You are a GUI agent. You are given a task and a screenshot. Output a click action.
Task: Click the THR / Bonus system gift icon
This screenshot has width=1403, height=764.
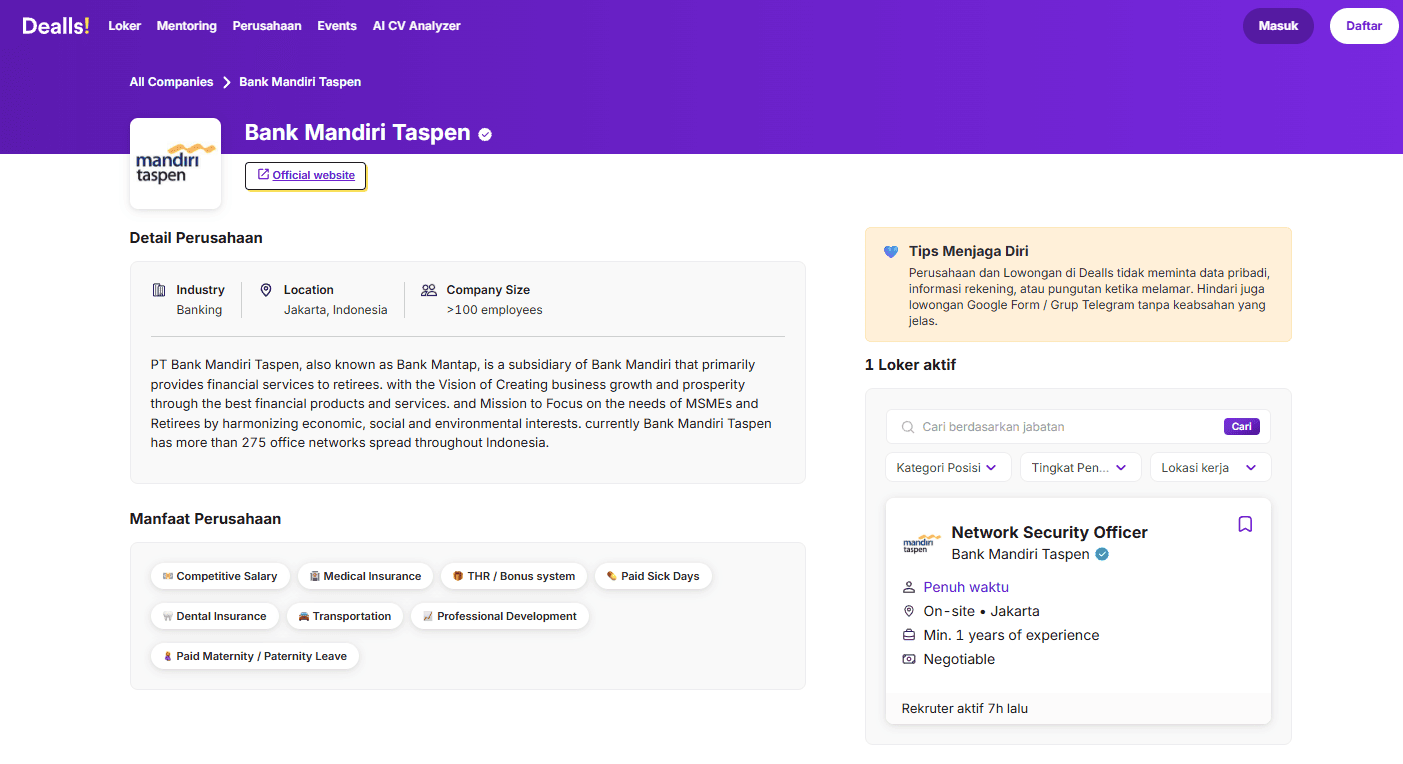tap(458, 576)
